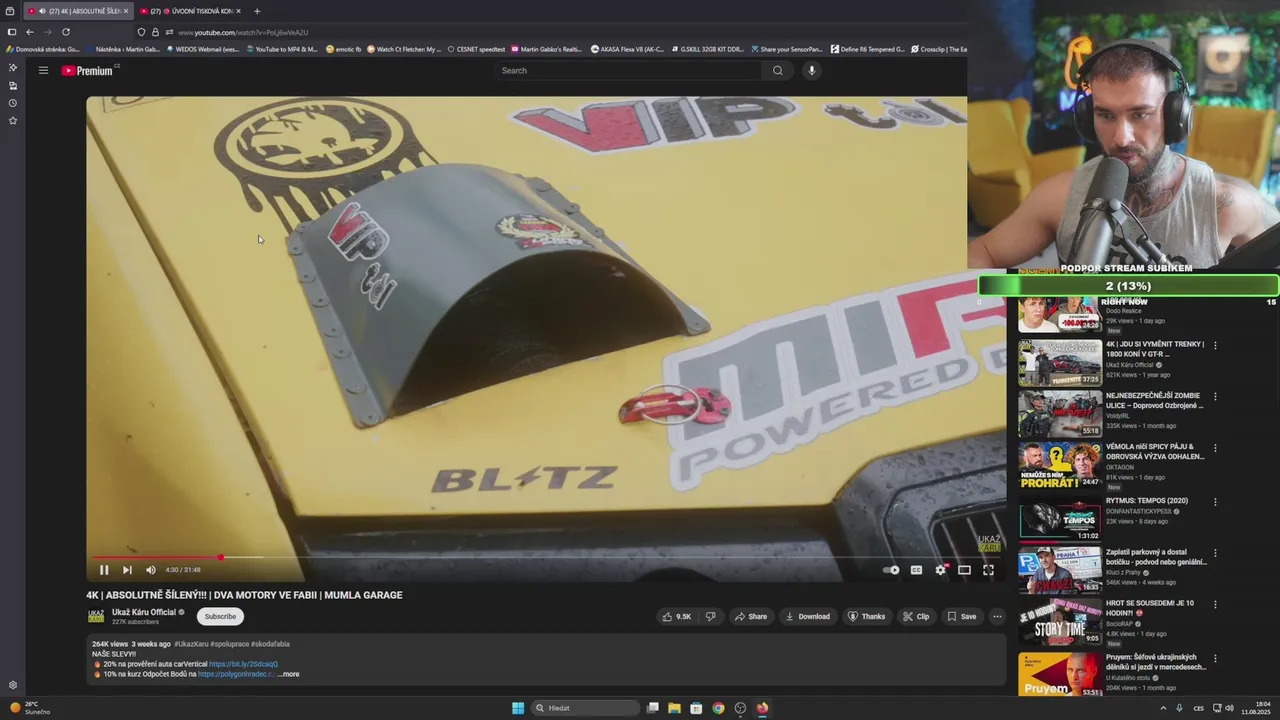1280x720 pixels.
Task: Reload the current page
Action: [66, 32]
